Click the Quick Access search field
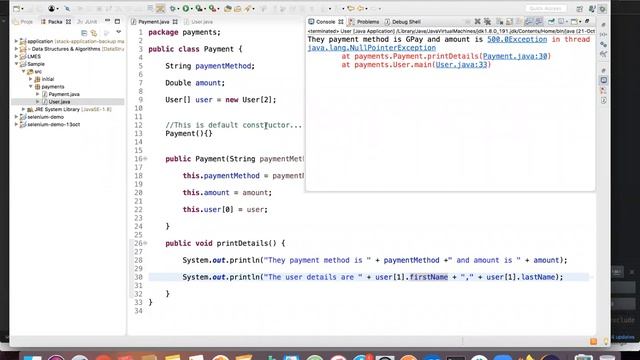Screen dimensions: 640x360 (x=546, y=9)
